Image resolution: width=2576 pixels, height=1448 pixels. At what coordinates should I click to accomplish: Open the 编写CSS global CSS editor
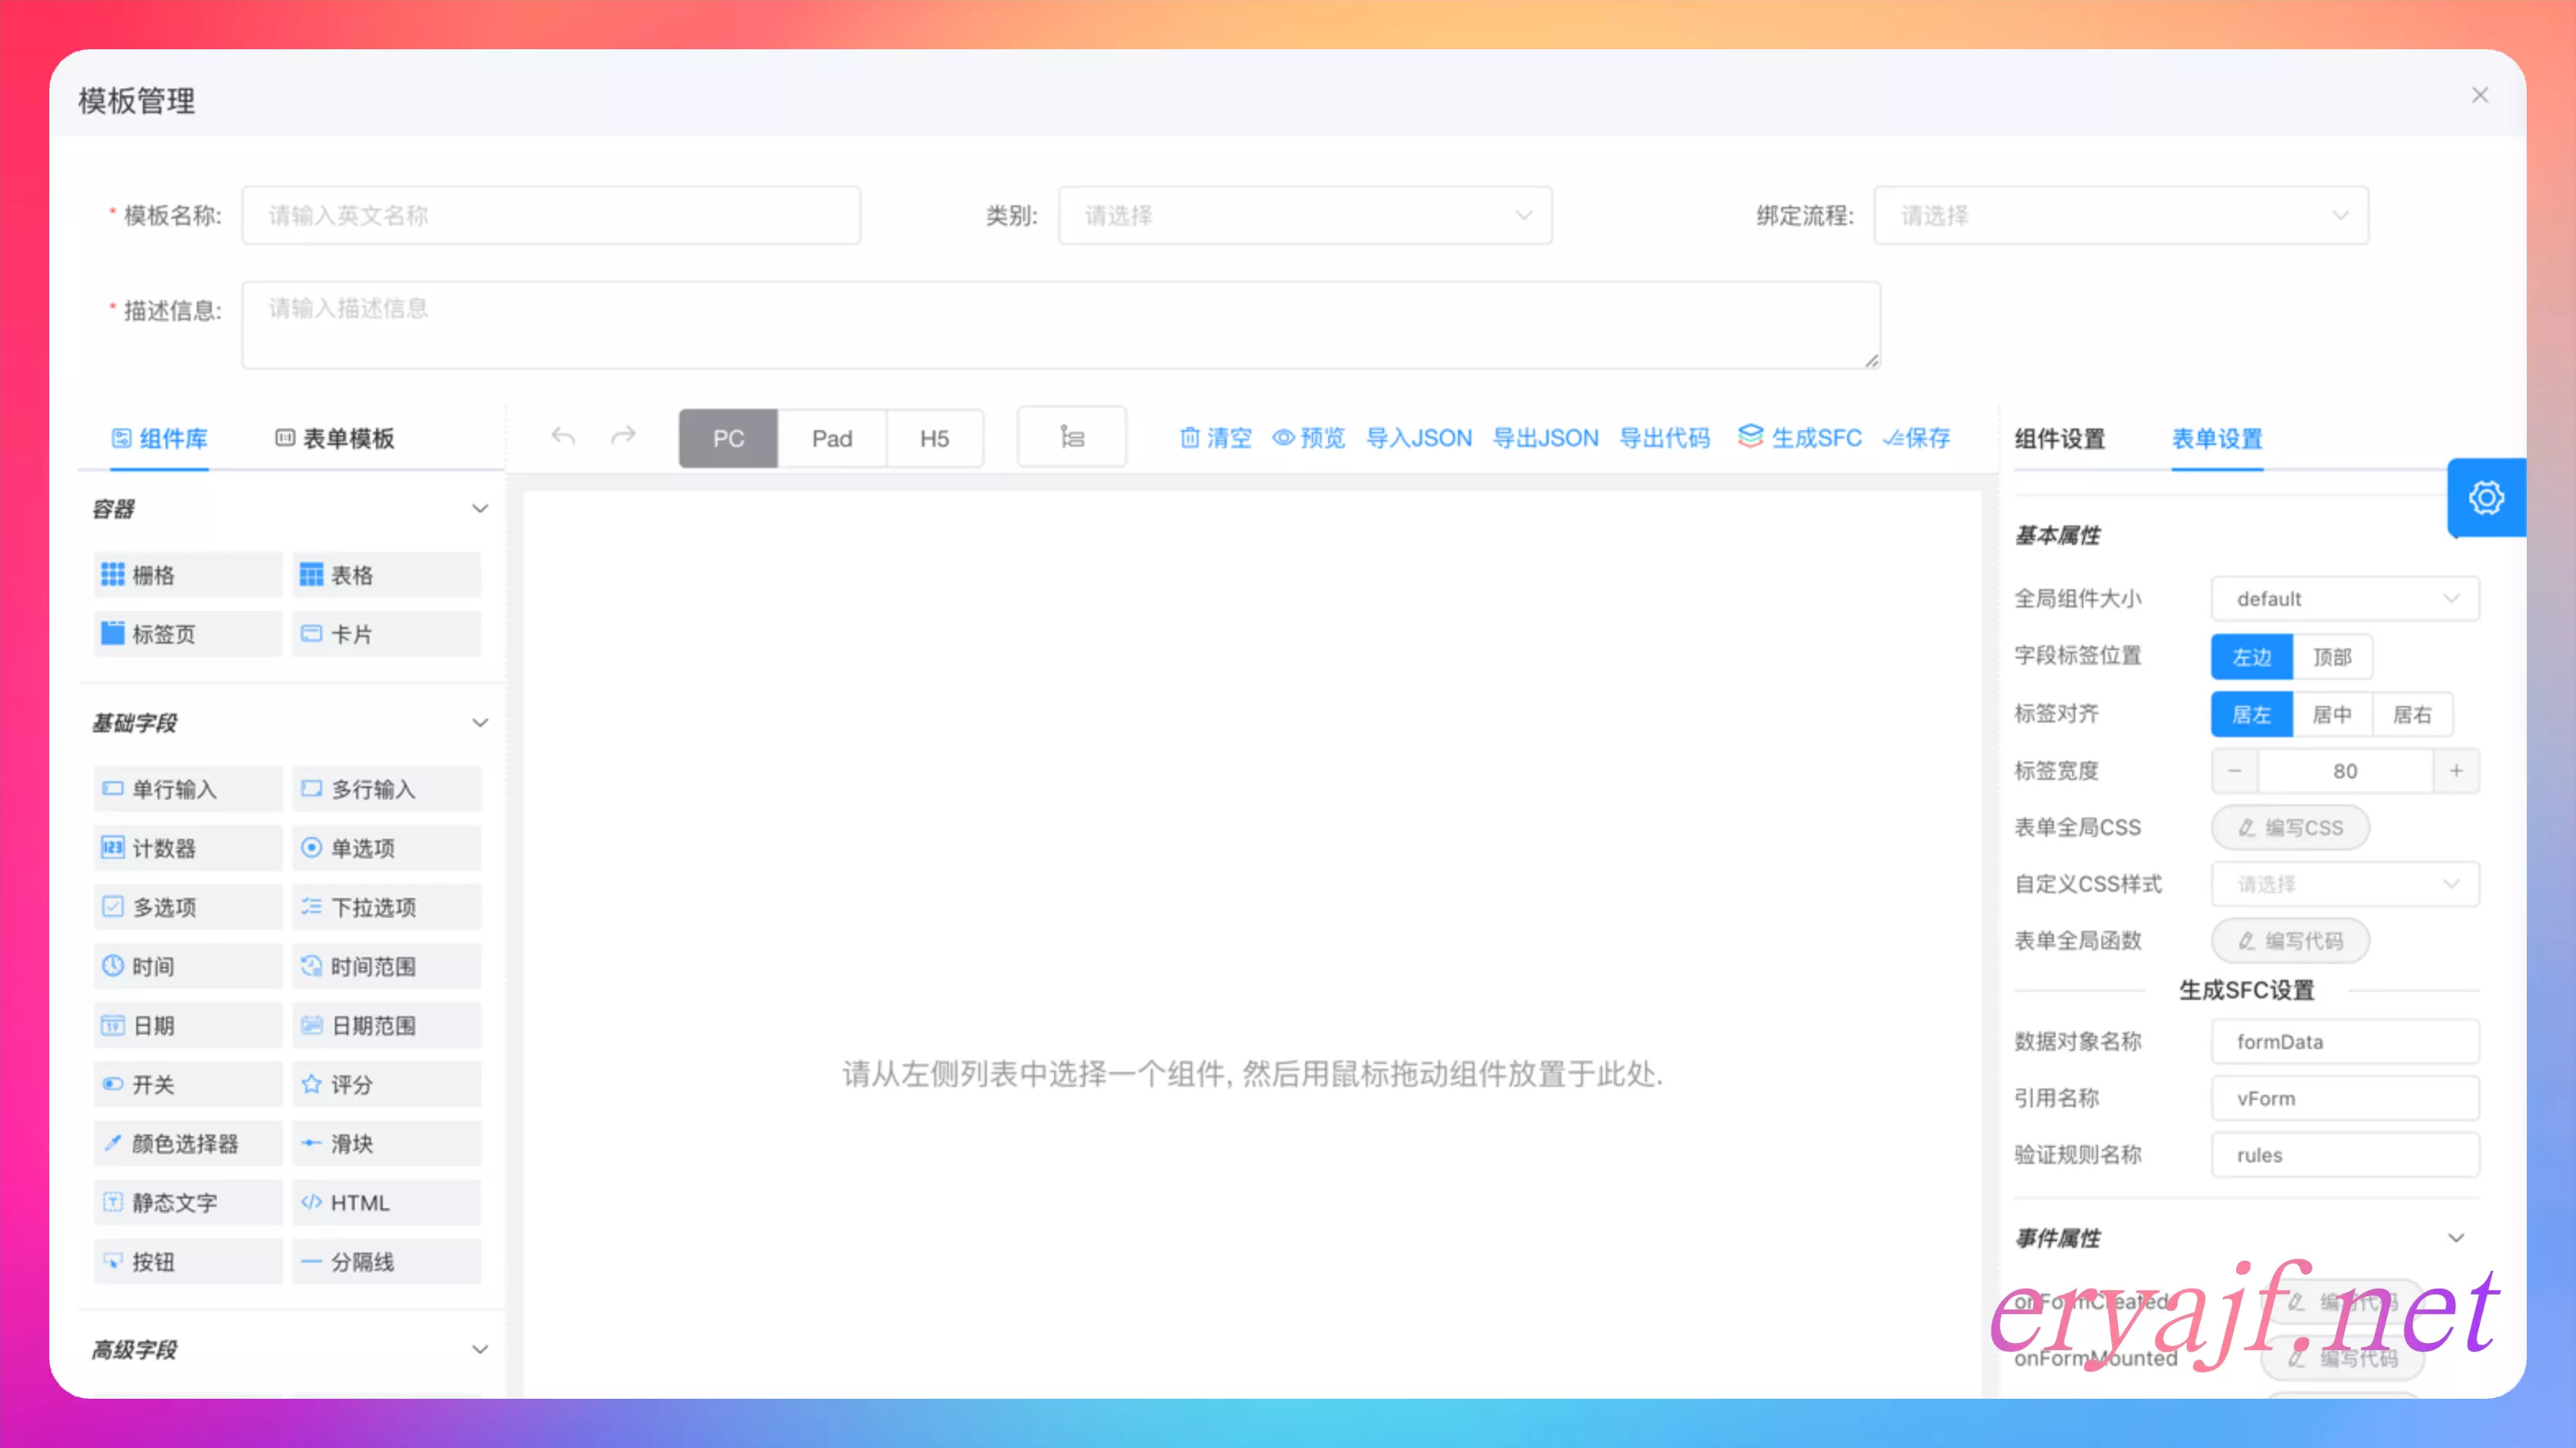2290,827
